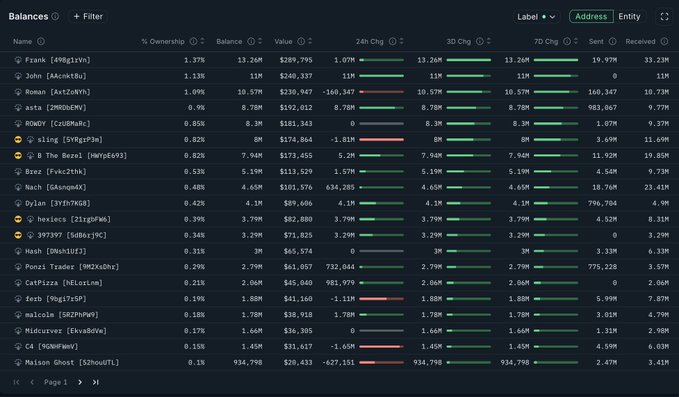Go to the next page

tap(80, 382)
